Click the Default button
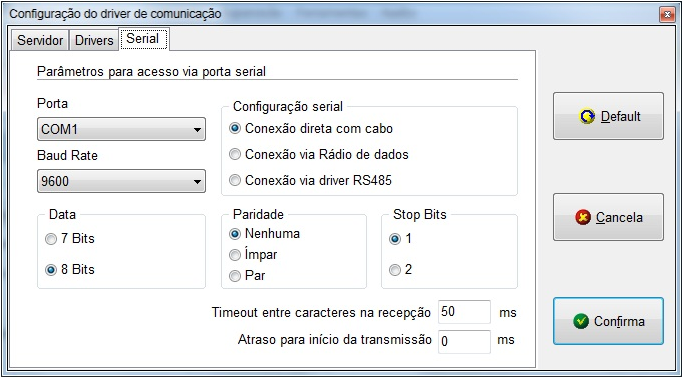Screen dimensions: 682x377 click(x=608, y=116)
